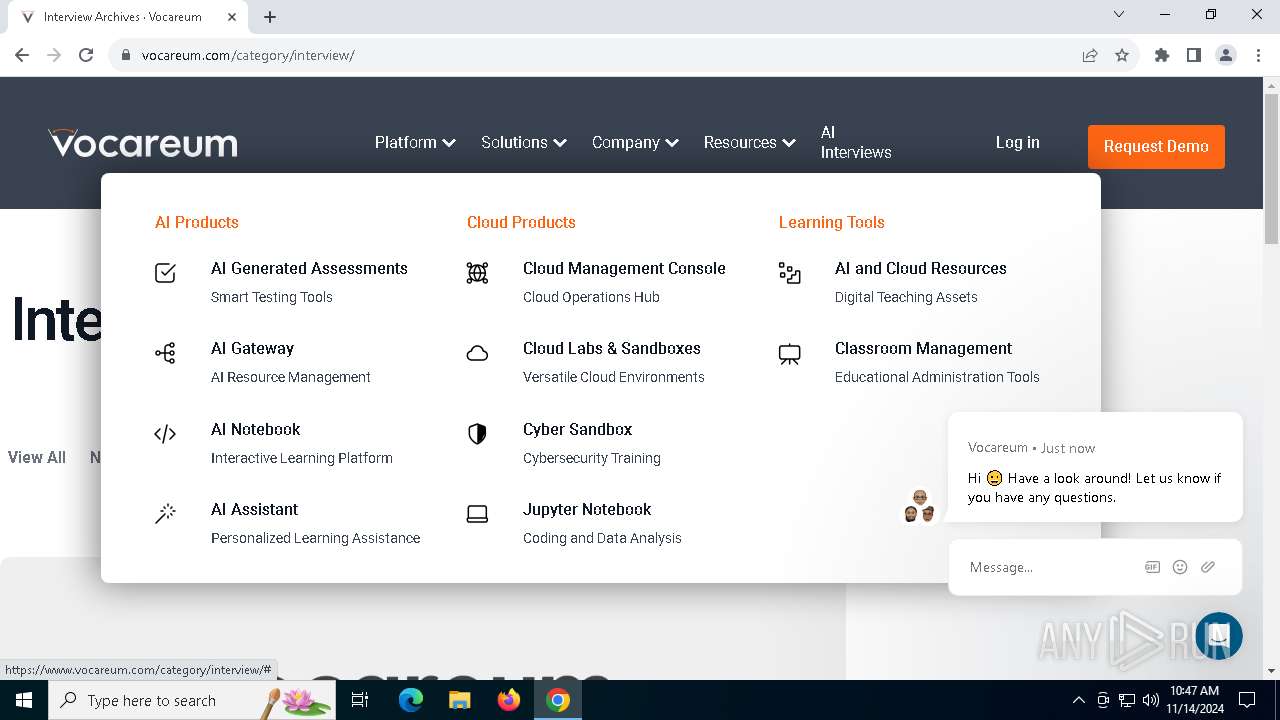Open AI and Cloud Resources link
The height and width of the screenshot is (720, 1280).
pos(921,268)
